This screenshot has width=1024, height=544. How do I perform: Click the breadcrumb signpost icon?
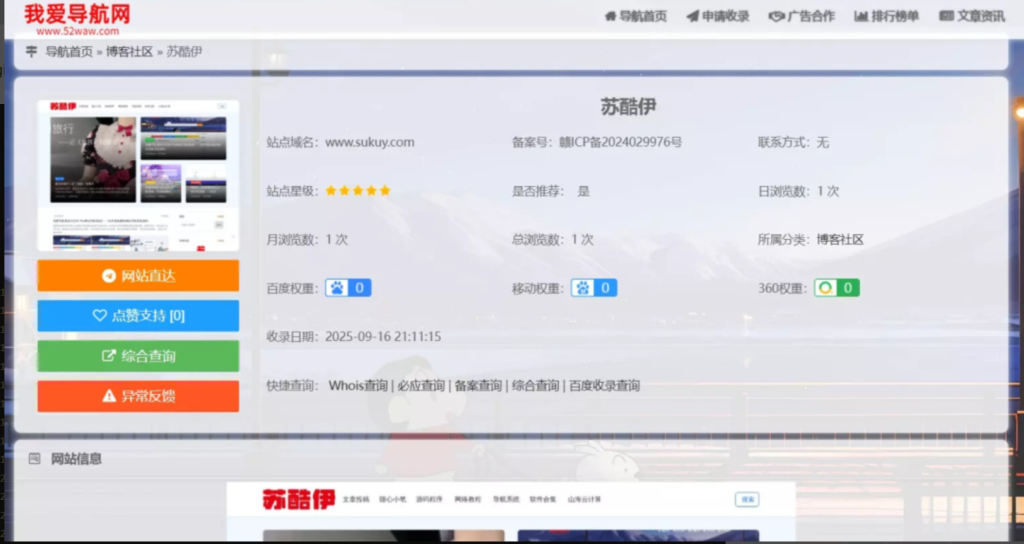point(31,51)
